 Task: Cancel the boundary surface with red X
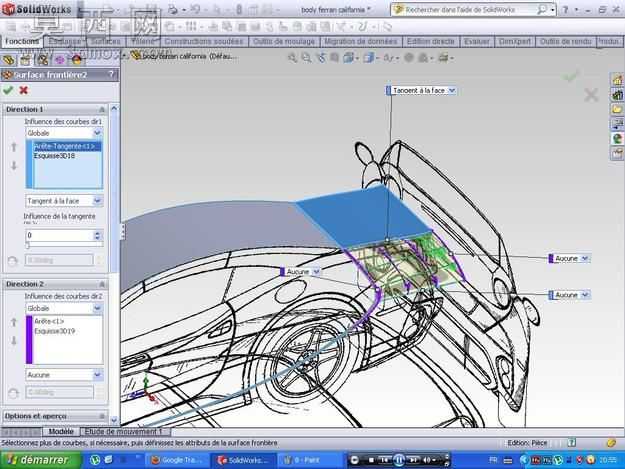[24, 90]
